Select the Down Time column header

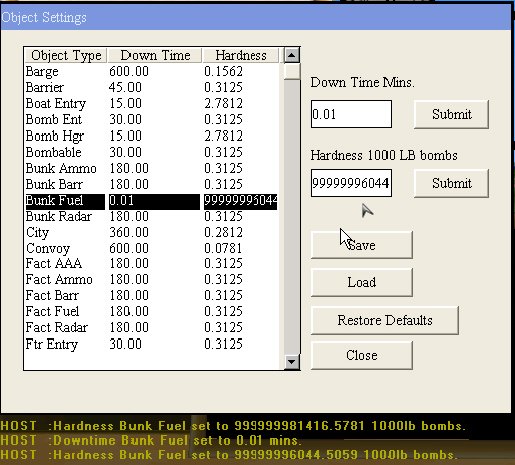point(155,55)
